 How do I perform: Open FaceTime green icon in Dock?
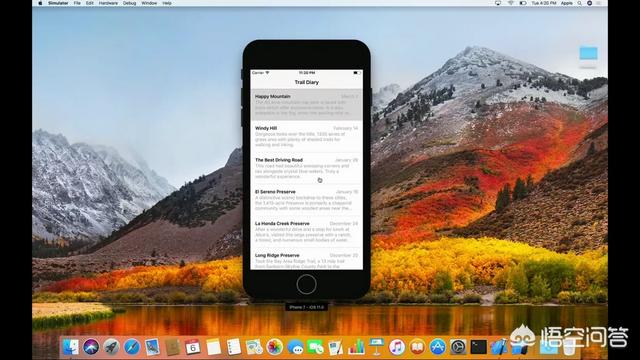coord(315,347)
